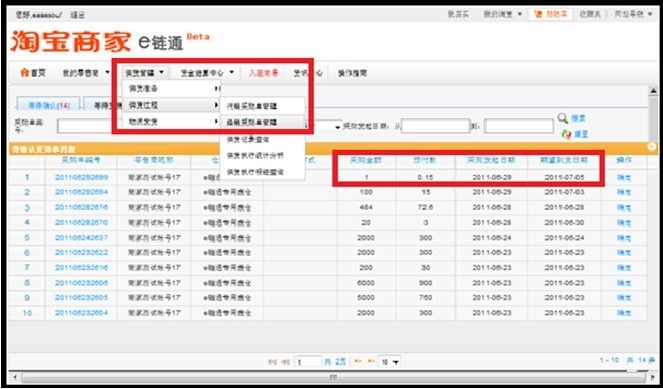Select the amount cell showing 484
The height and width of the screenshot is (389, 663).
366,208
